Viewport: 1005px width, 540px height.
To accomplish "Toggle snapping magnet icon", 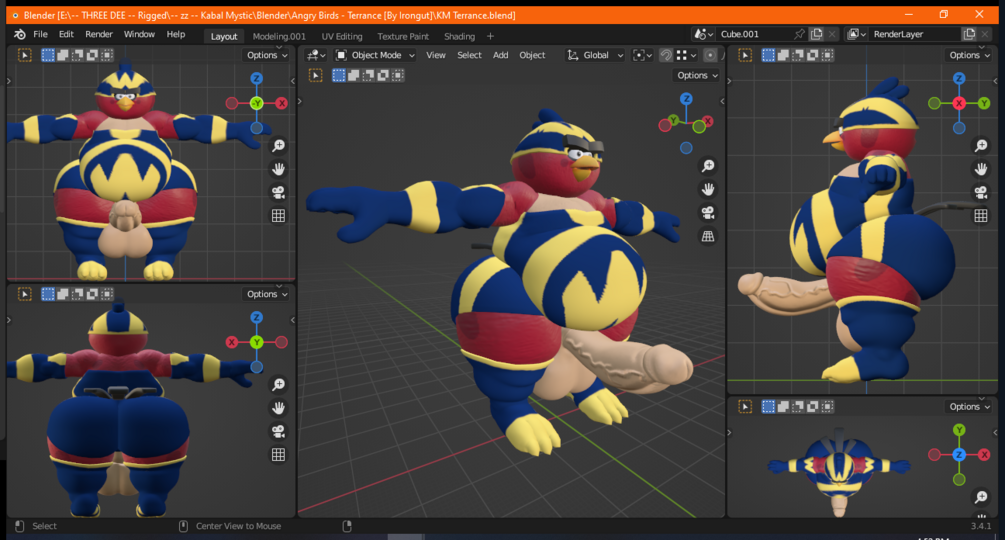I will tap(666, 55).
